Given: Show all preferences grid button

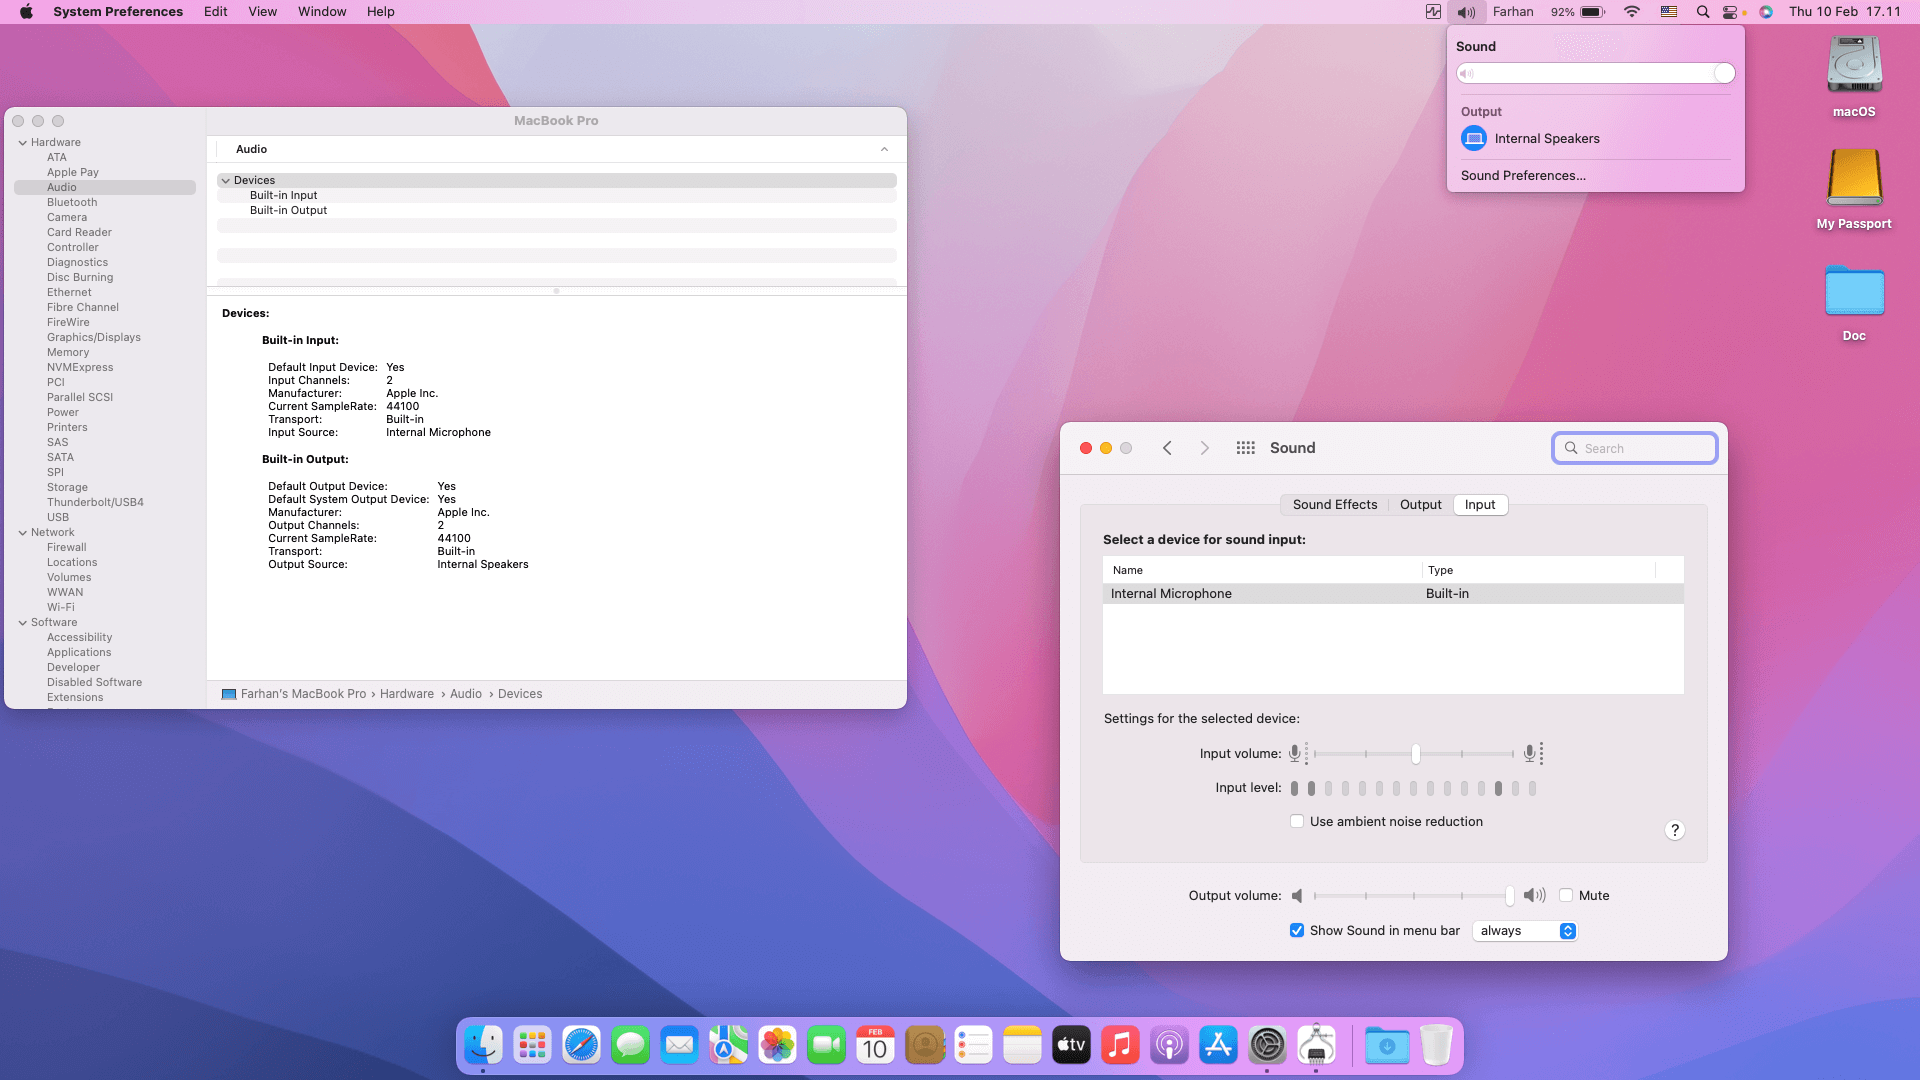Looking at the screenshot, I should coord(1245,448).
